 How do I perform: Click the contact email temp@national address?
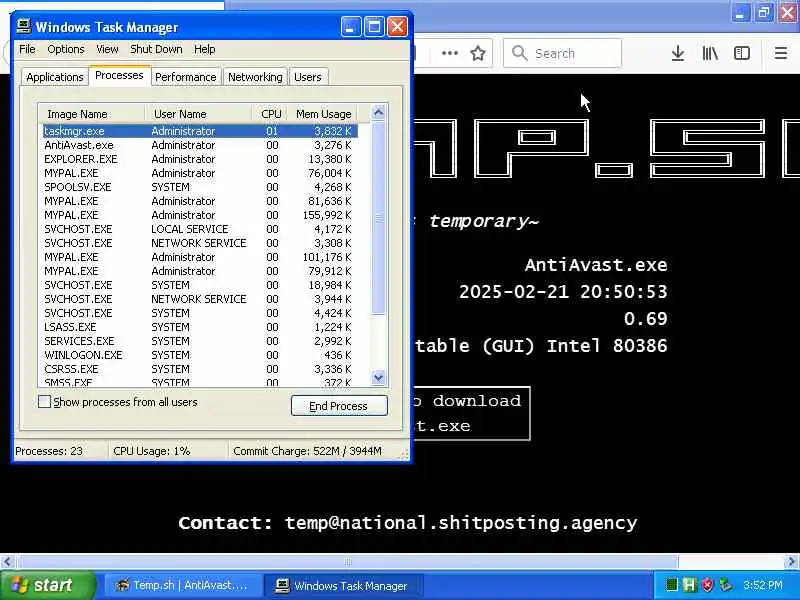pos(461,523)
